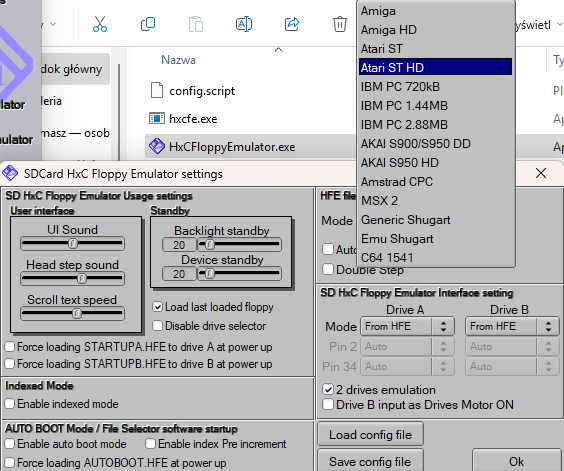Choose C64 1541 mode
The height and width of the screenshot is (471, 564).
click(435, 258)
